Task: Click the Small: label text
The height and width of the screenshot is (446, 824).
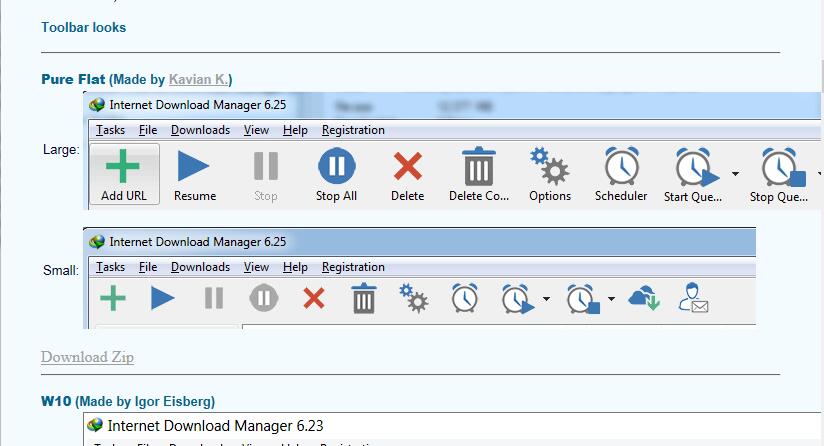Action: [61, 271]
